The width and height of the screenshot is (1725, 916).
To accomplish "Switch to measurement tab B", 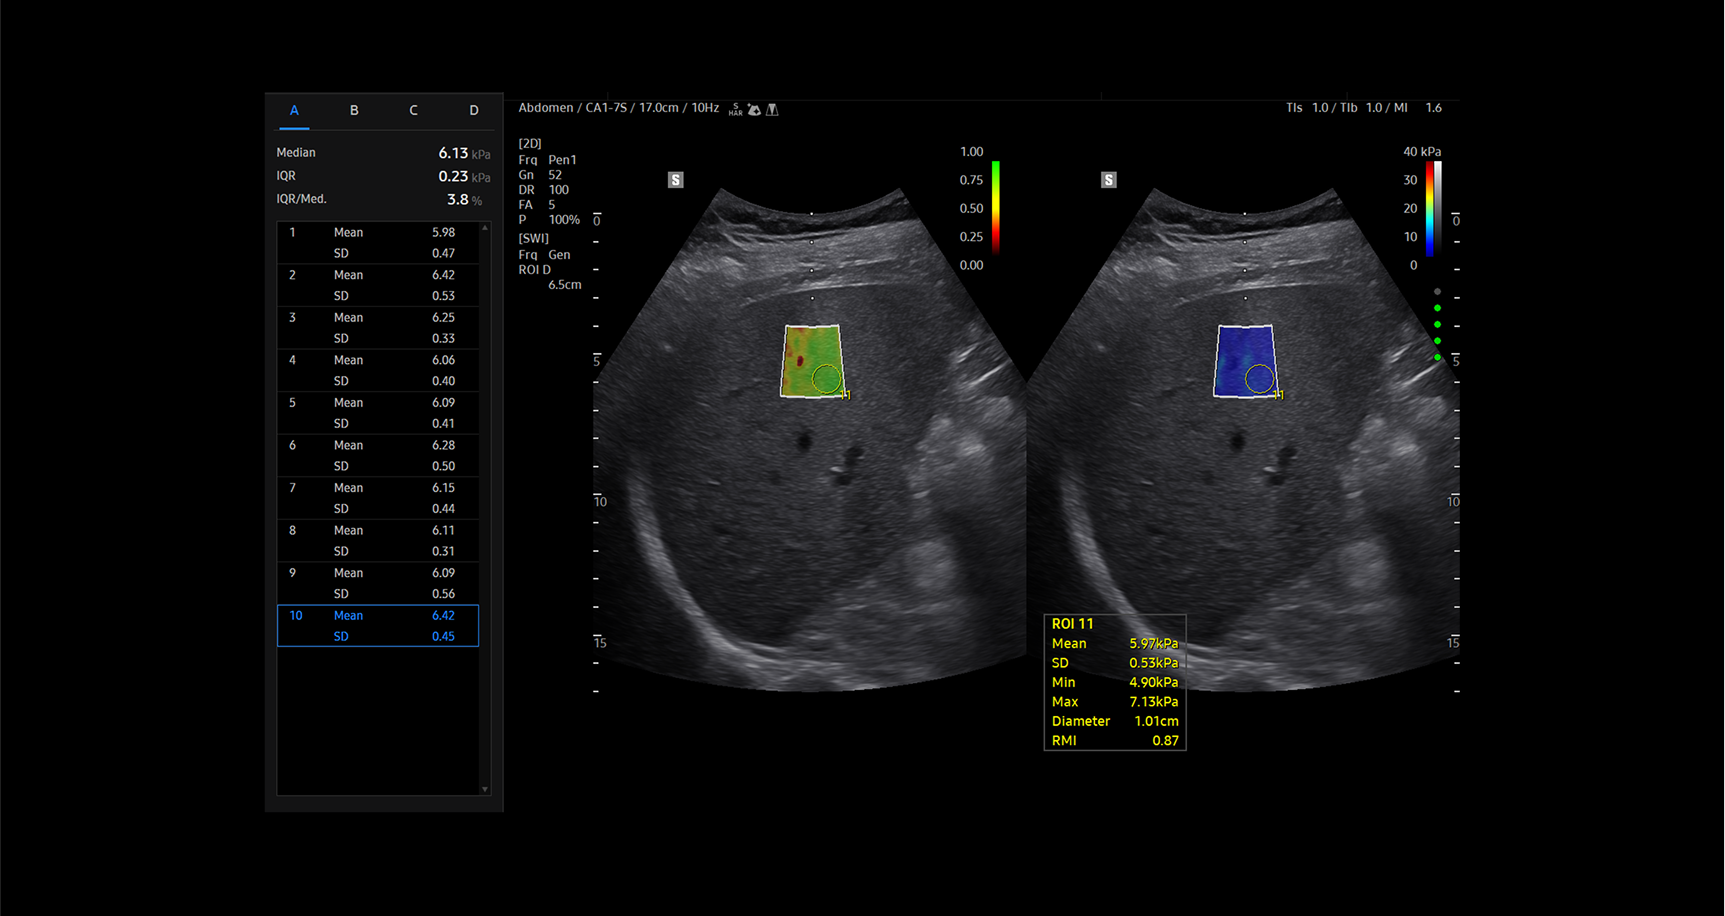I will (x=354, y=110).
